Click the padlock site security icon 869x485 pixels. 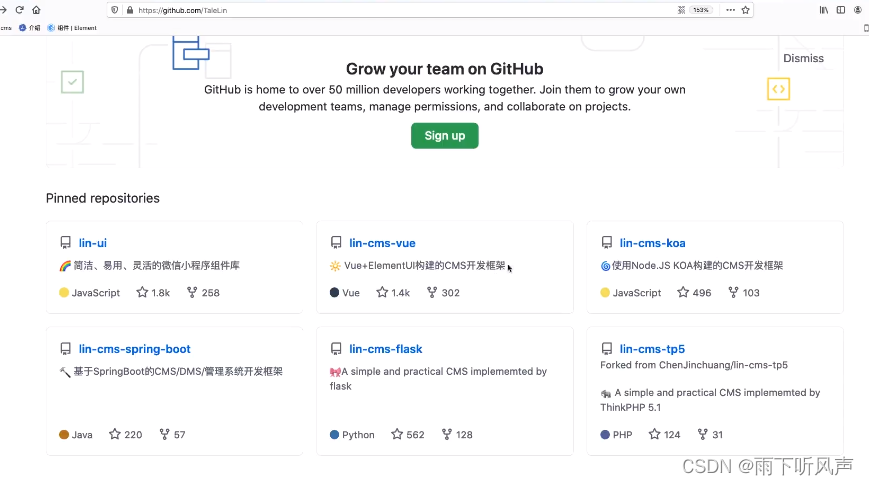click(x=130, y=10)
